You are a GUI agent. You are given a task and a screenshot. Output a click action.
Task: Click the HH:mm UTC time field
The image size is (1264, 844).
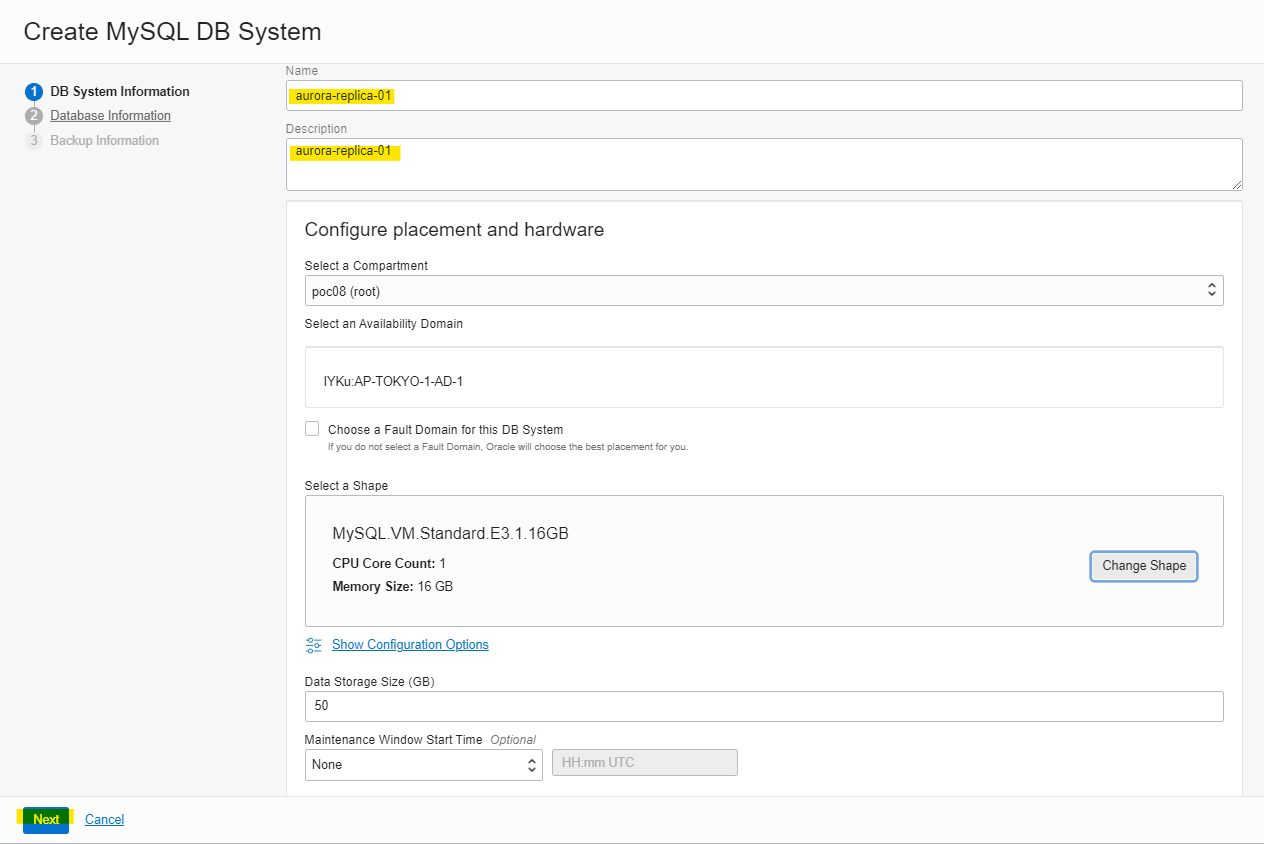645,763
